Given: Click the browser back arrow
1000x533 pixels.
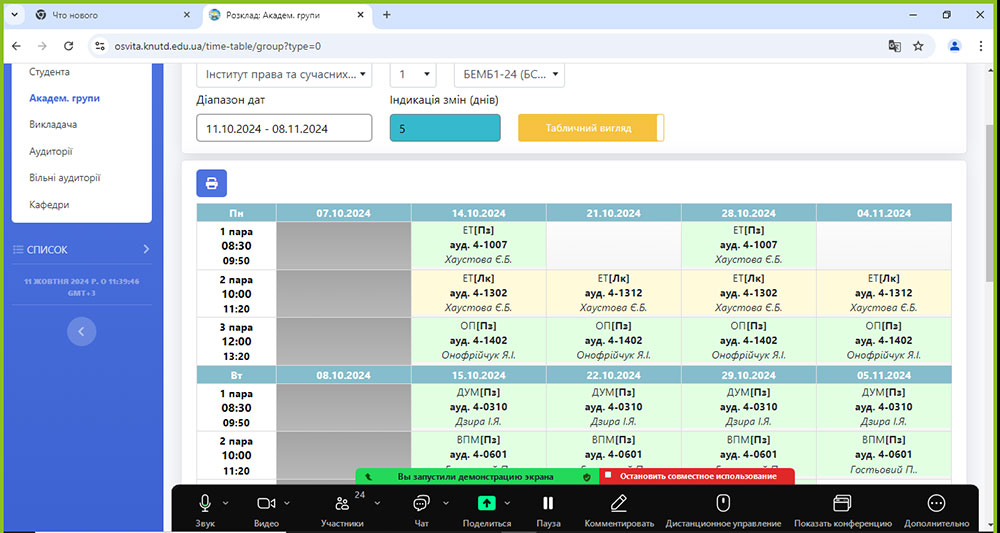Looking at the screenshot, I should [x=17, y=46].
